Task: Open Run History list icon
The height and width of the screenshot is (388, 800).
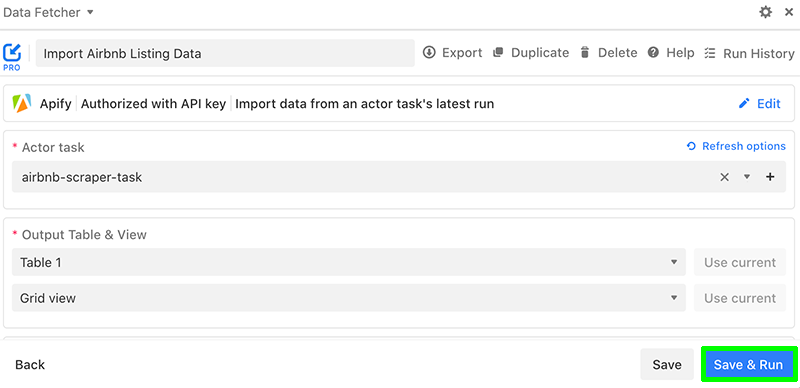Action: (710, 53)
